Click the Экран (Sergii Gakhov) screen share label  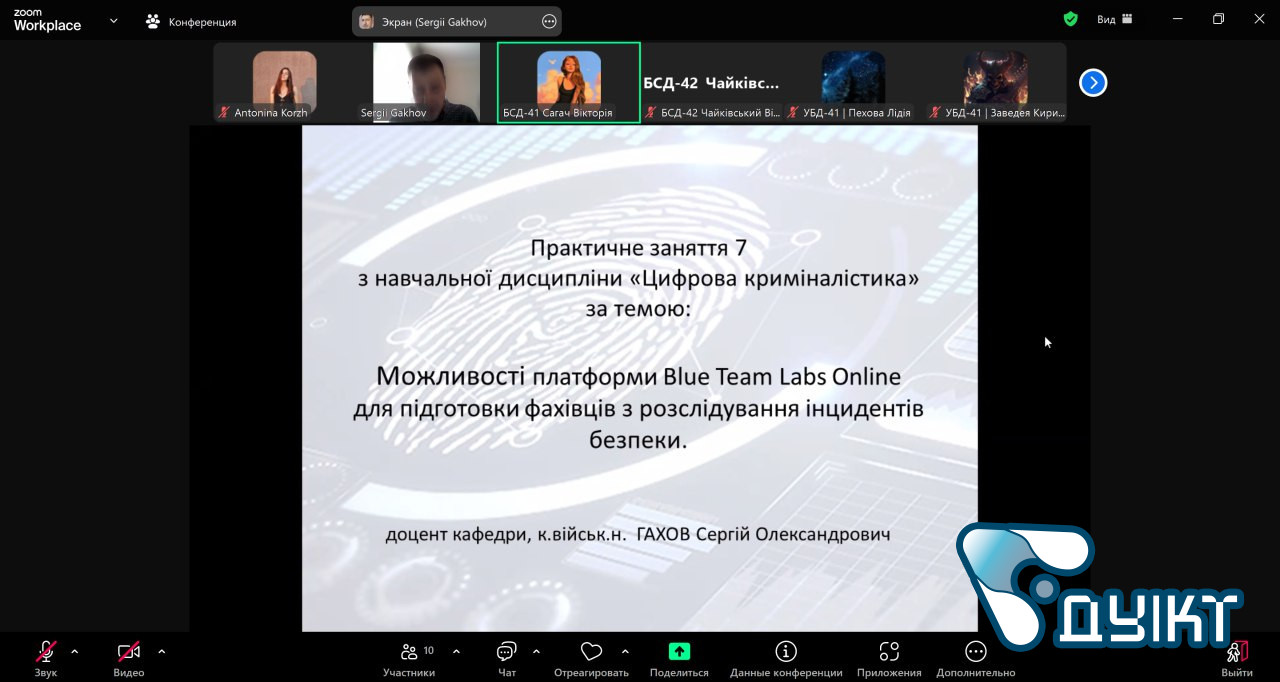tap(434, 21)
